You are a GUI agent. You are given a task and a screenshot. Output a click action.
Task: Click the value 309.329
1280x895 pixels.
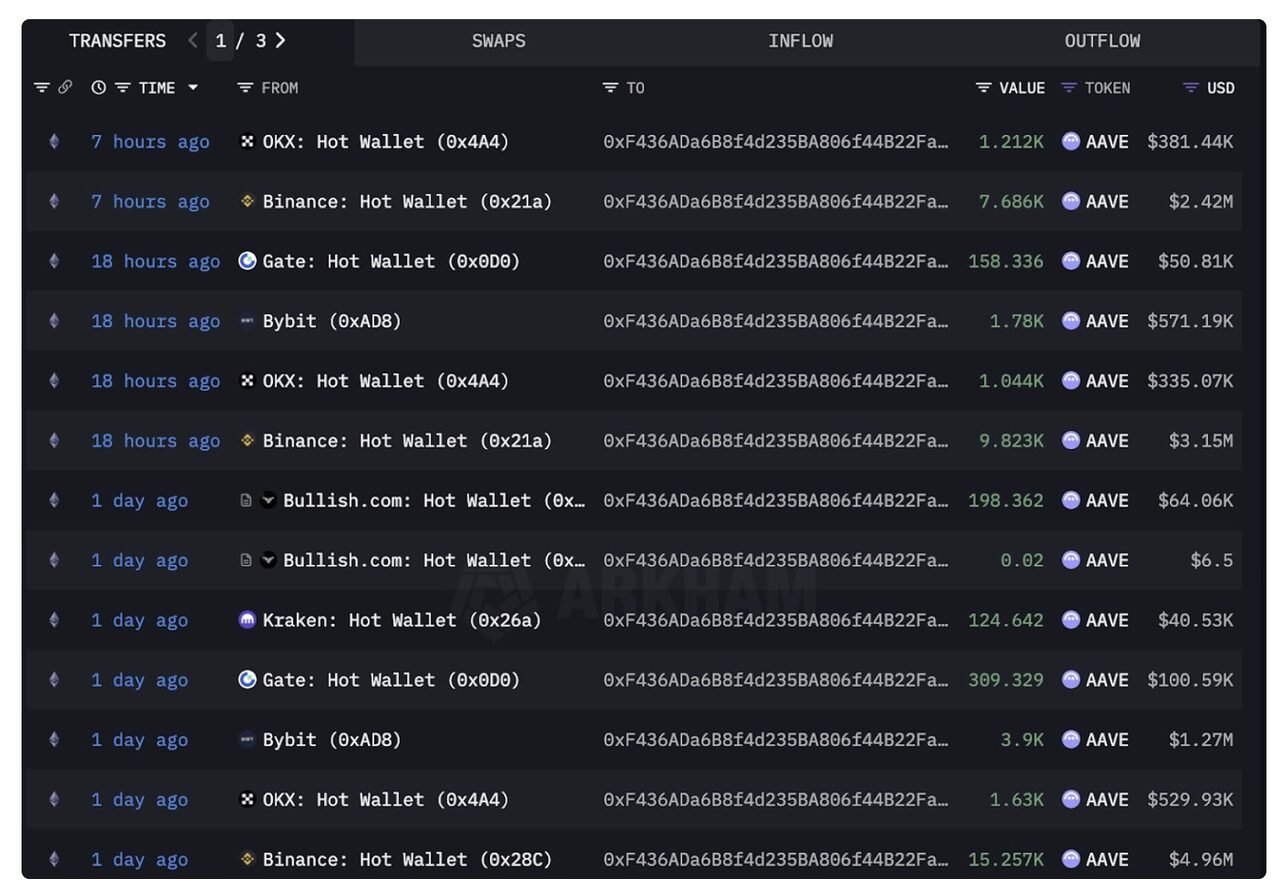1006,680
